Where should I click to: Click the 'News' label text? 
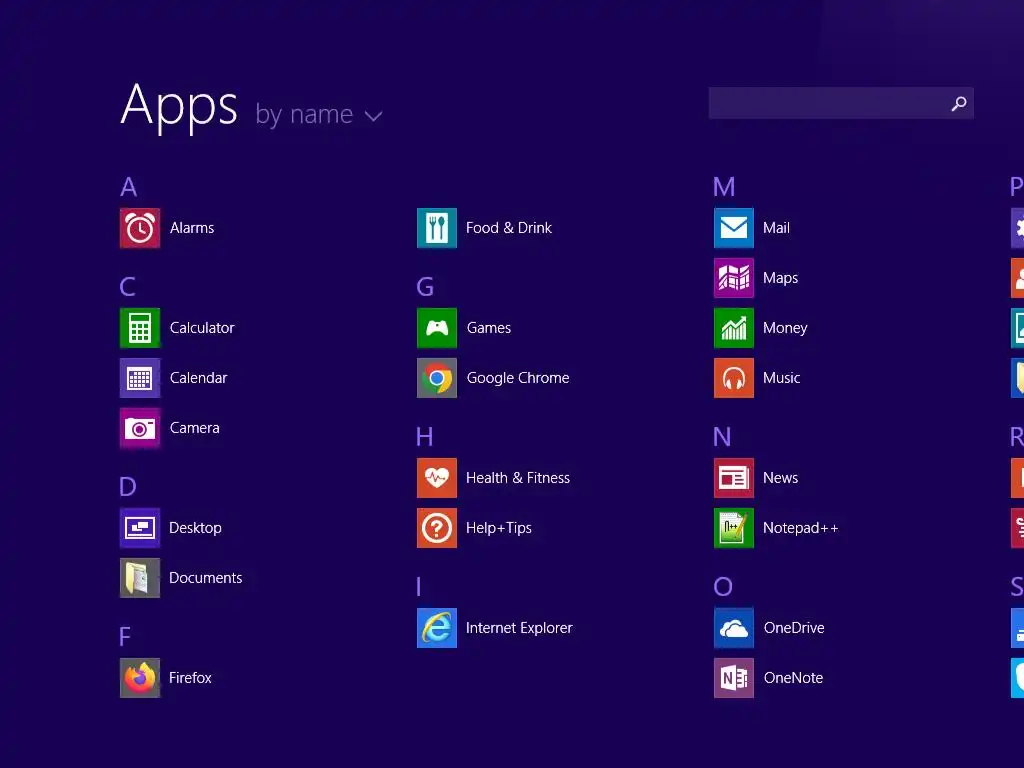point(780,478)
